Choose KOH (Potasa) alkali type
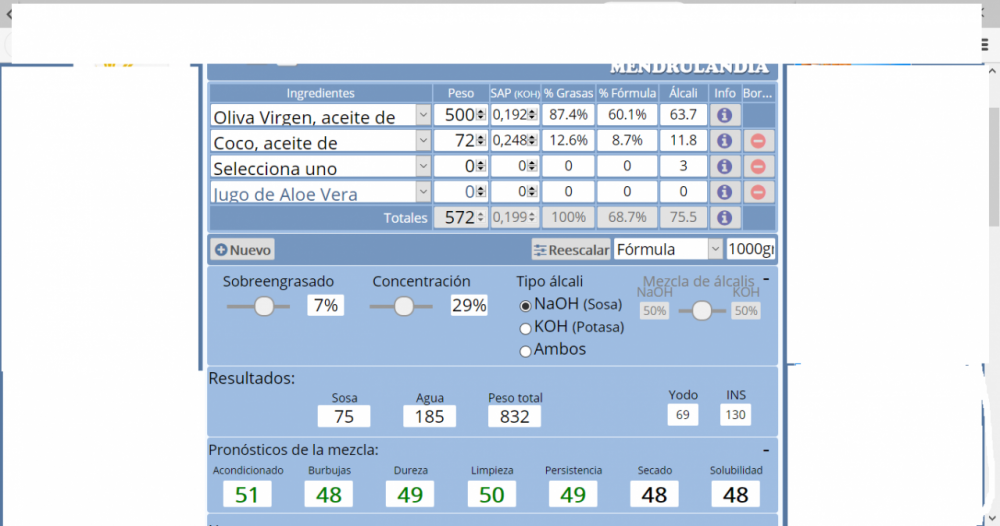 [x=526, y=328]
